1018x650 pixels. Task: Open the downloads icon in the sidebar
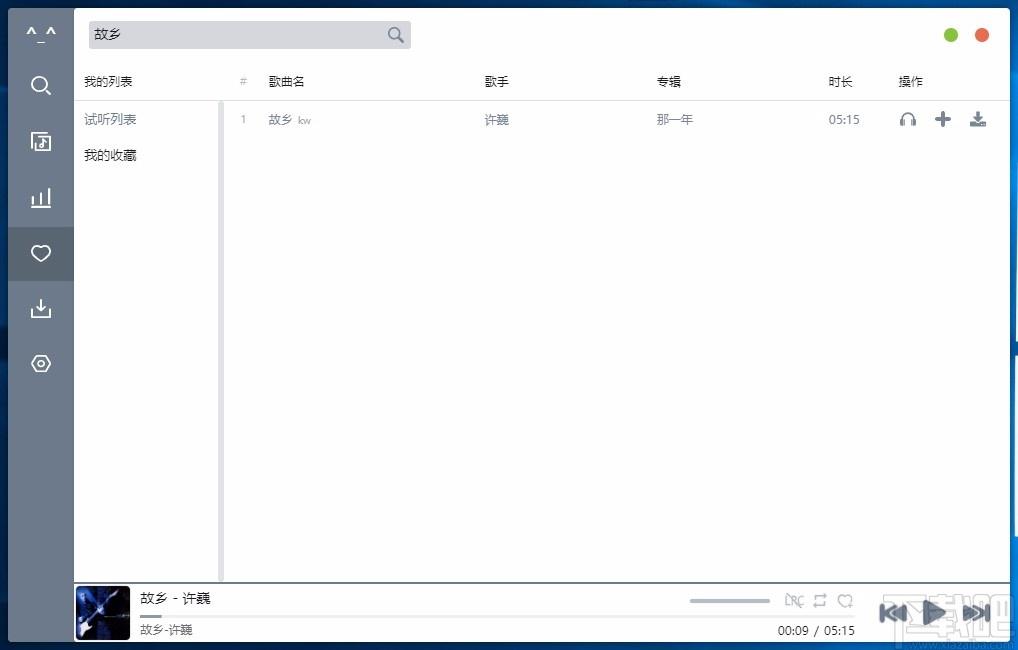tap(41, 308)
